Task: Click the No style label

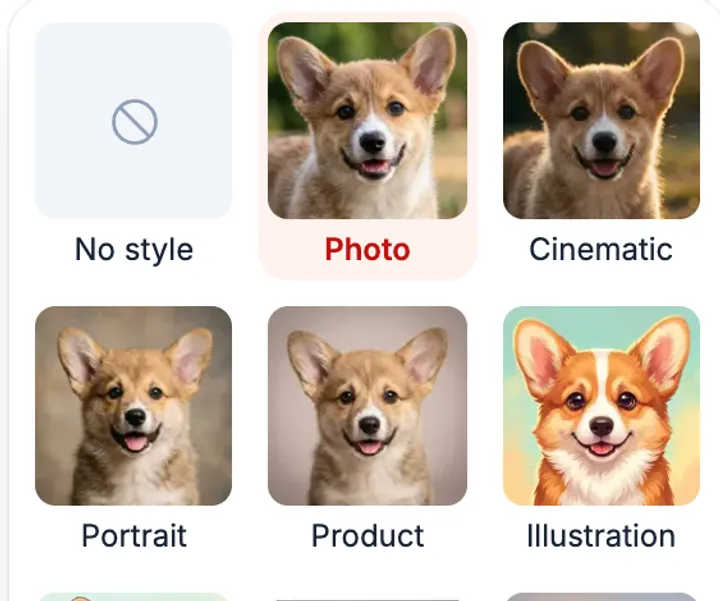Action: pos(134,250)
